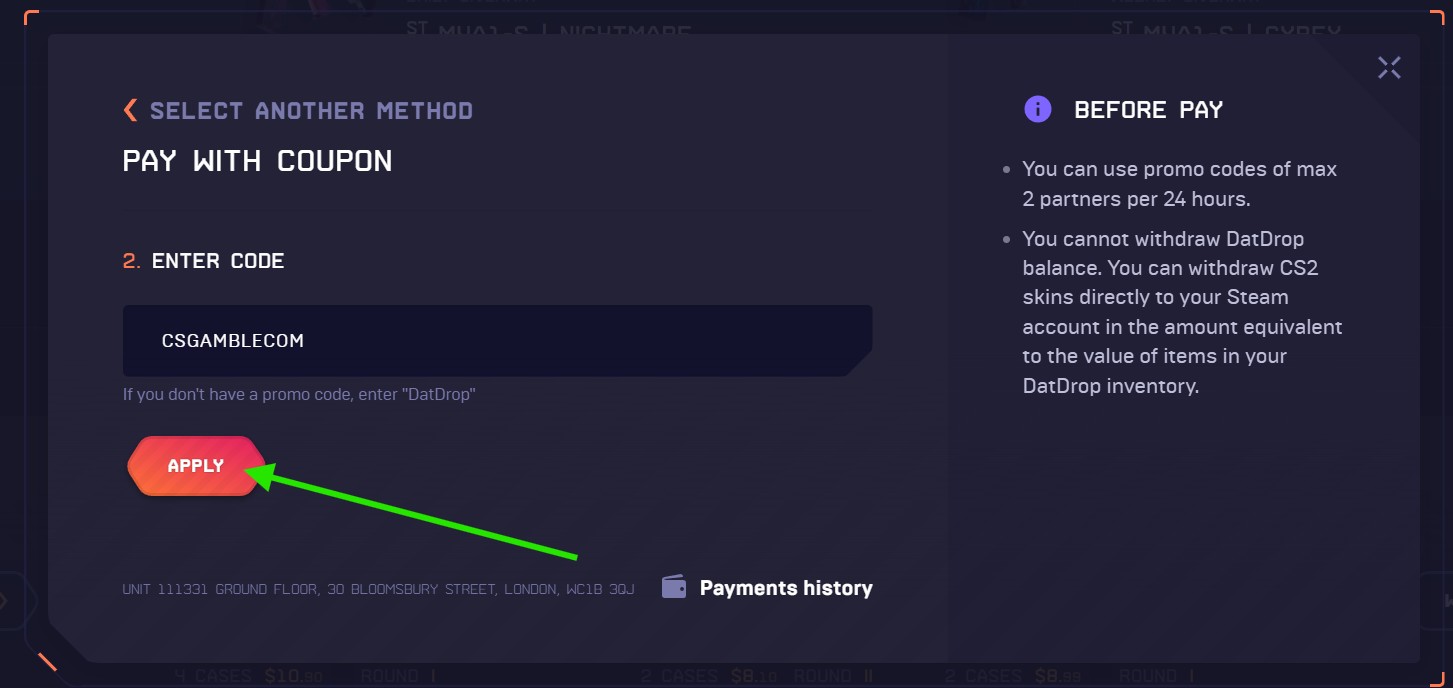
Task: Click the orange diagonal marker bottom-left corner
Action: pos(47,662)
